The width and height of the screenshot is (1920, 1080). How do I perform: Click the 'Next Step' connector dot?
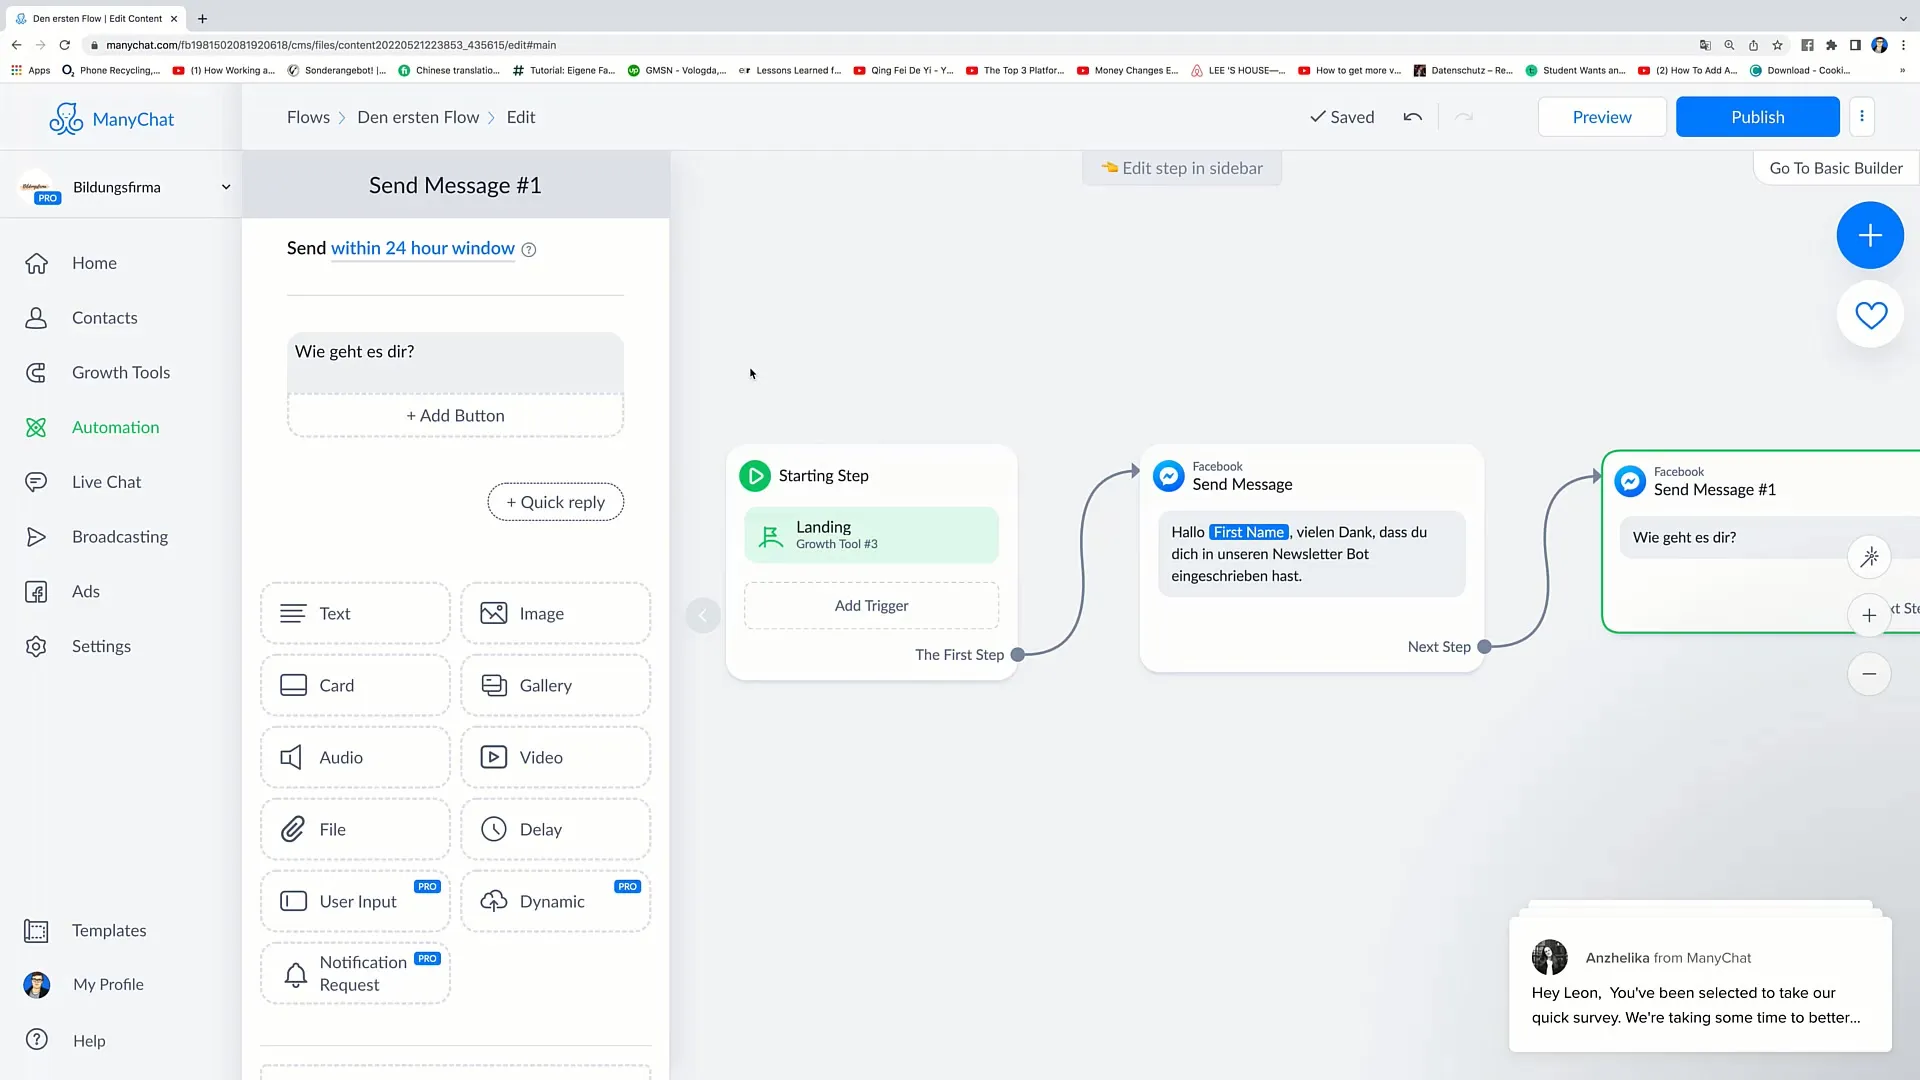point(1484,647)
